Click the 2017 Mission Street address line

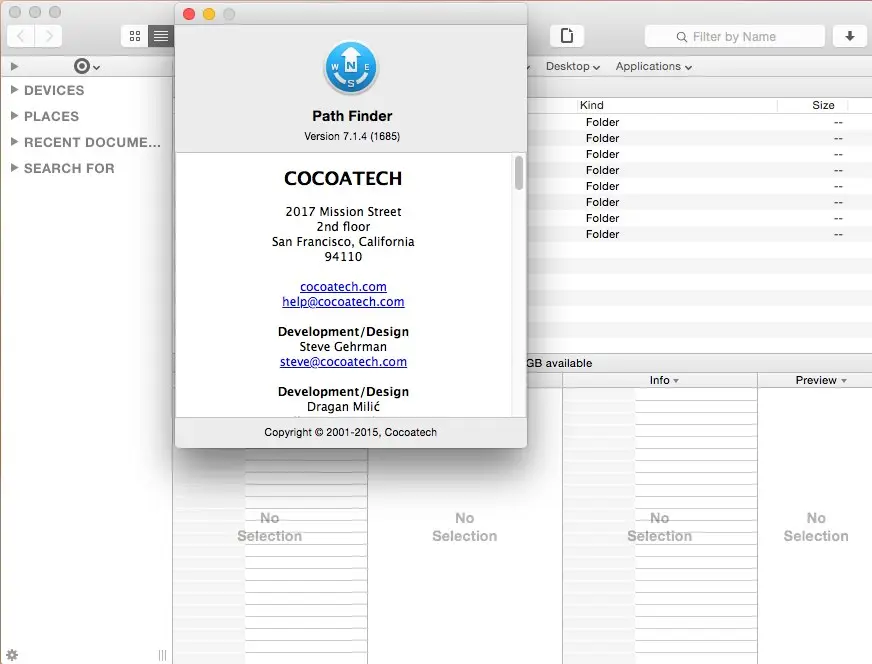pos(343,212)
